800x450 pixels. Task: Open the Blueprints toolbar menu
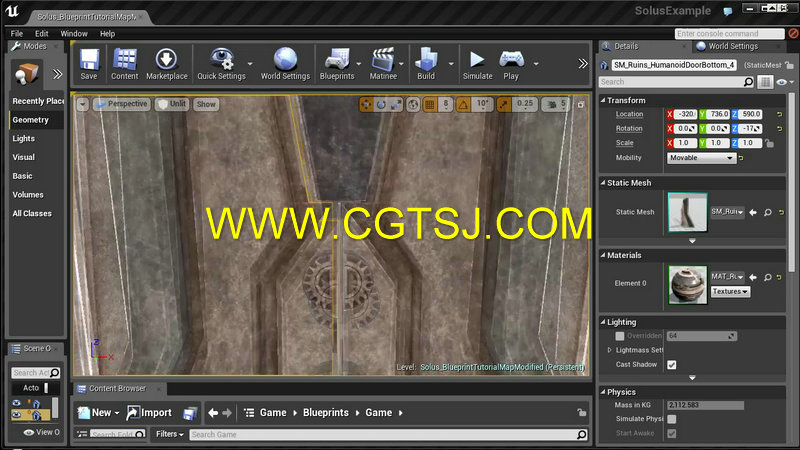pos(337,64)
